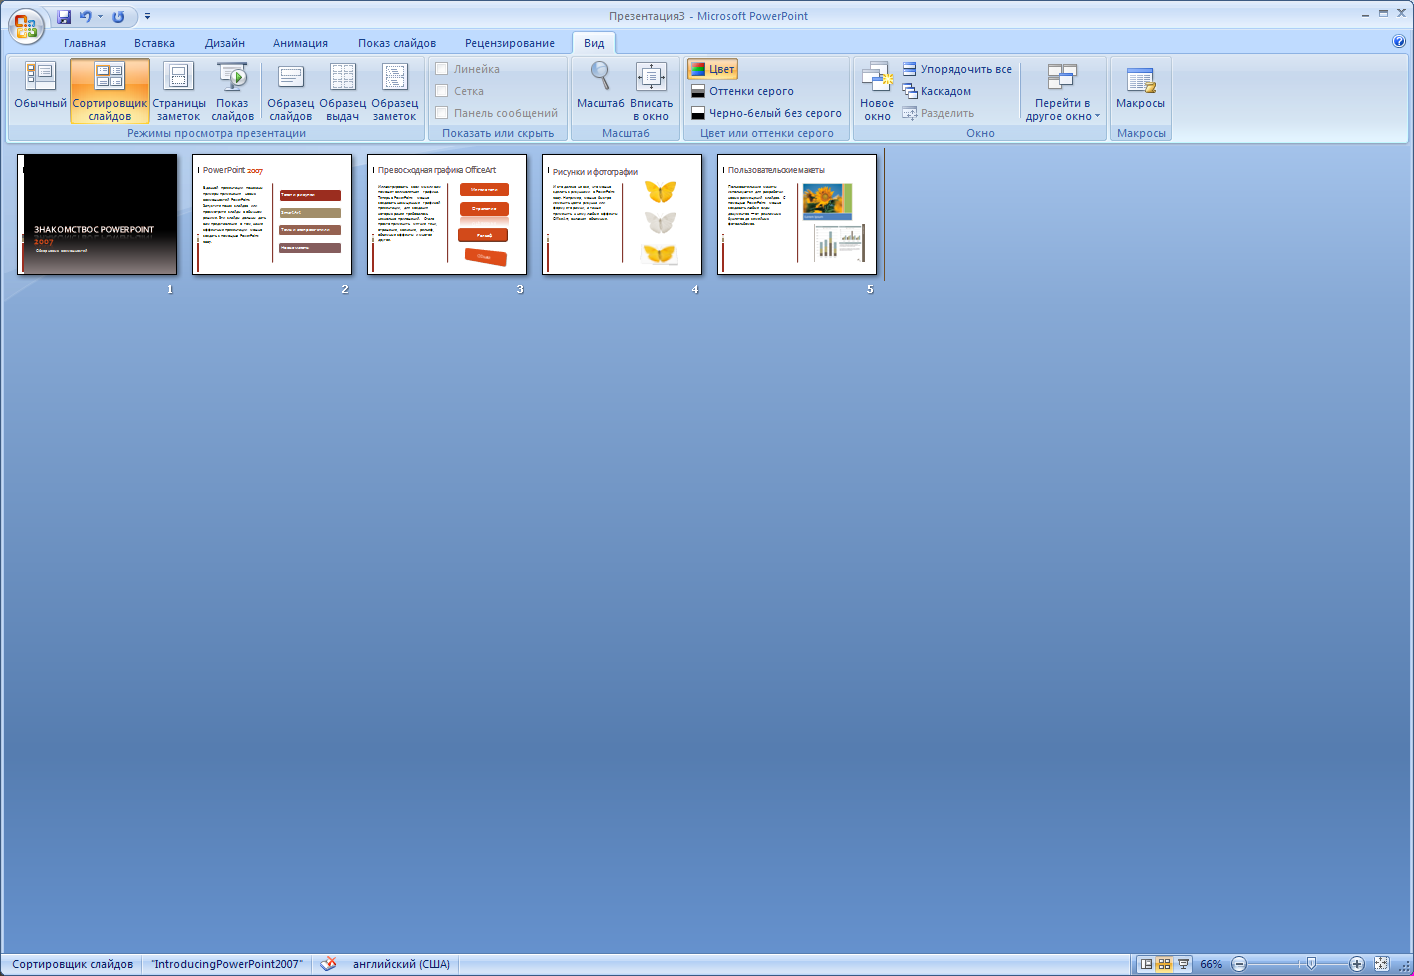Select Сортировщик слайдов view
Image resolution: width=1414 pixels, height=976 pixels.
click(110, 91)
